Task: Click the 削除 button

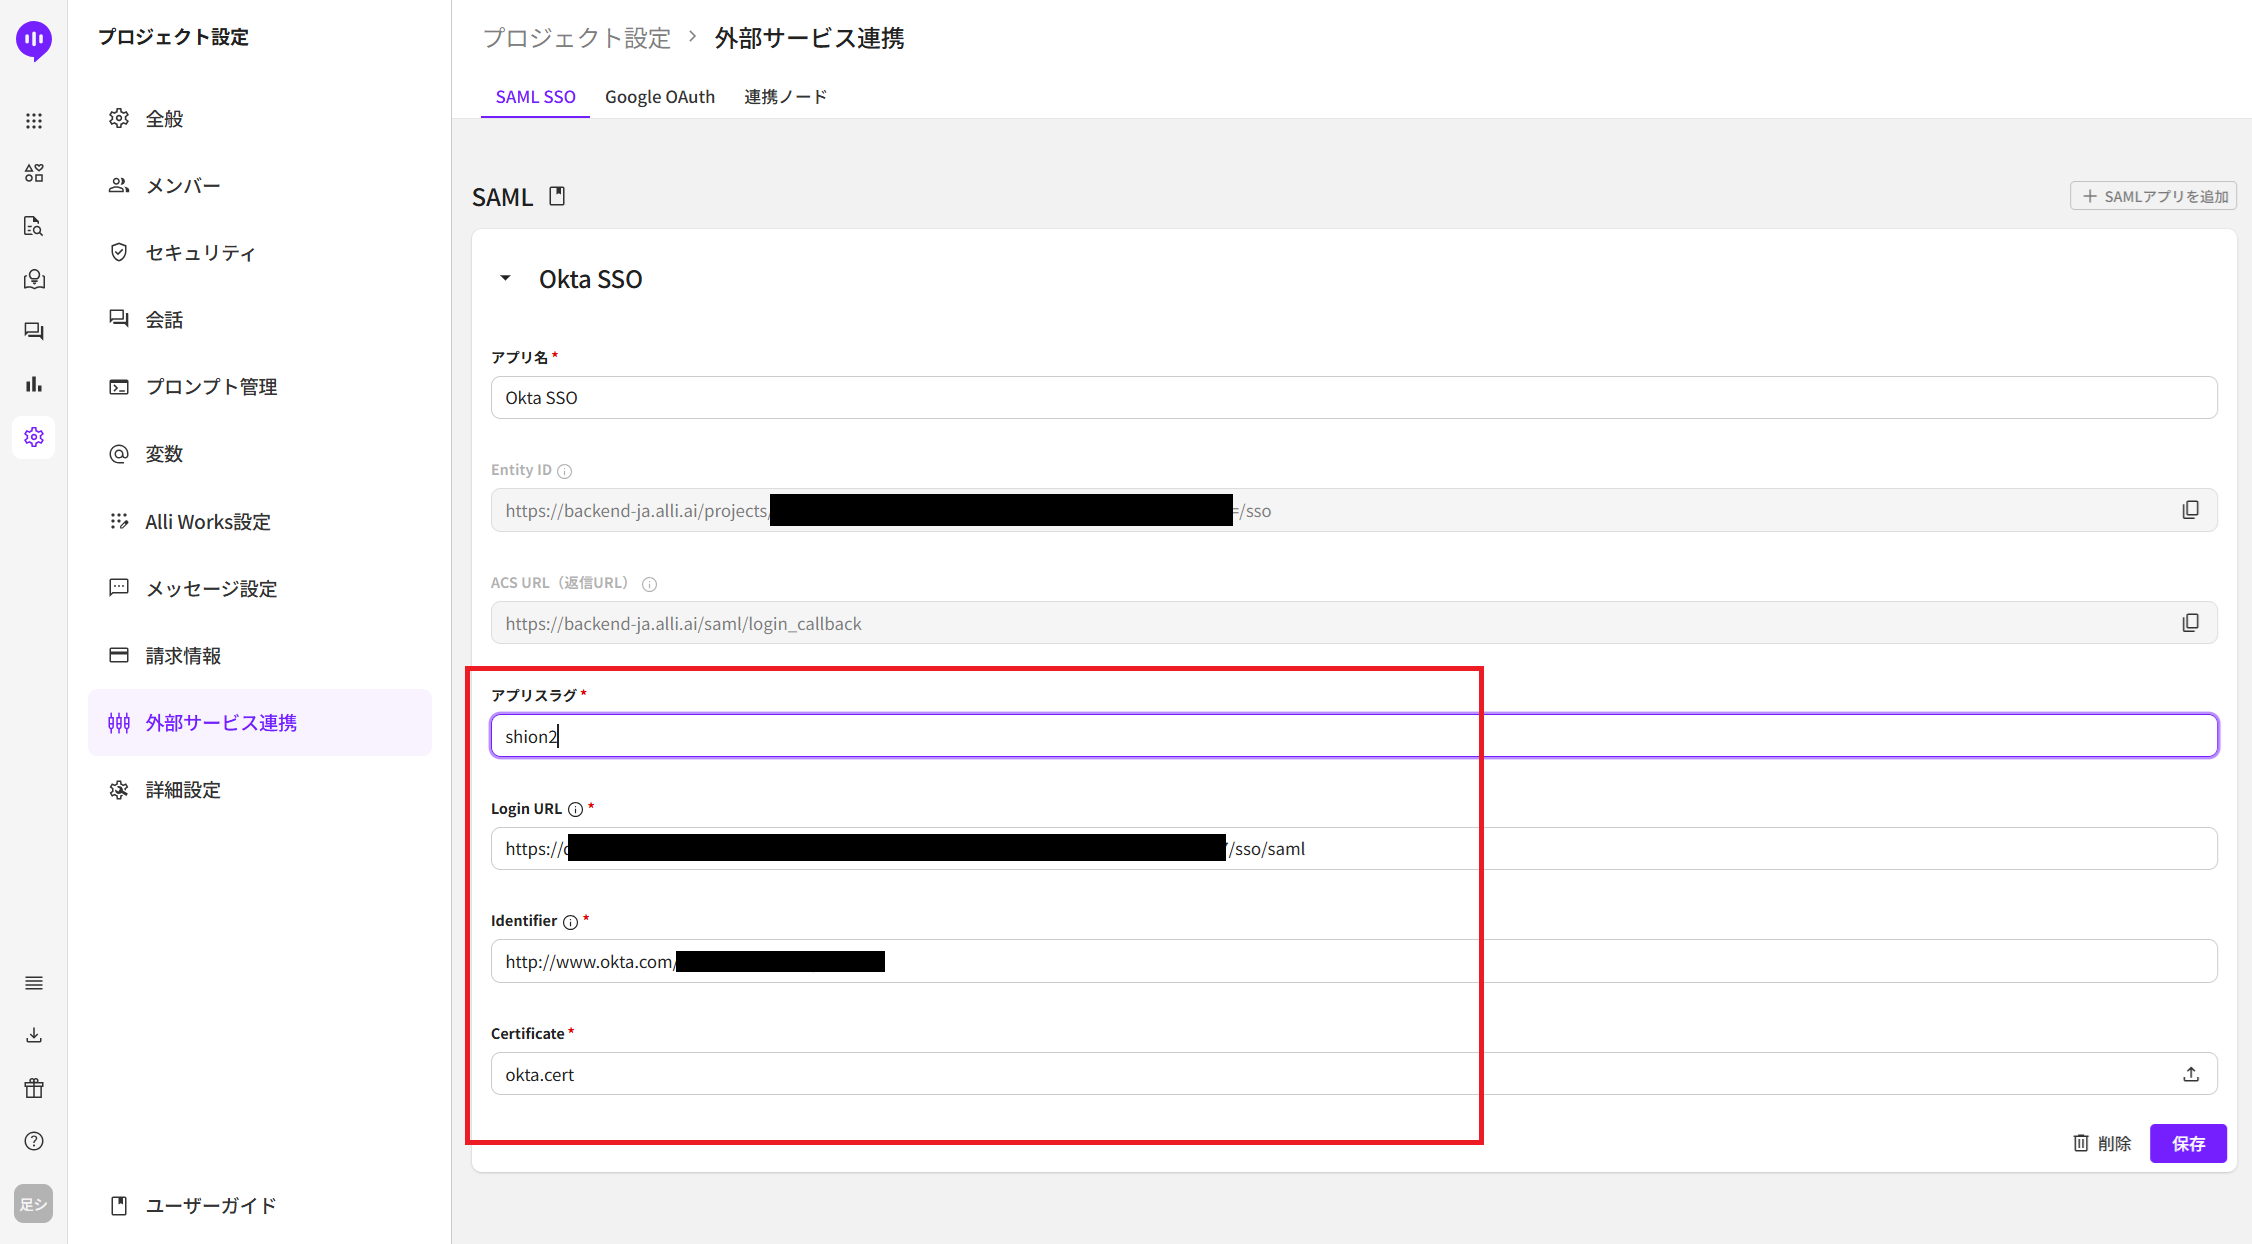Action: (2102, 1143)
